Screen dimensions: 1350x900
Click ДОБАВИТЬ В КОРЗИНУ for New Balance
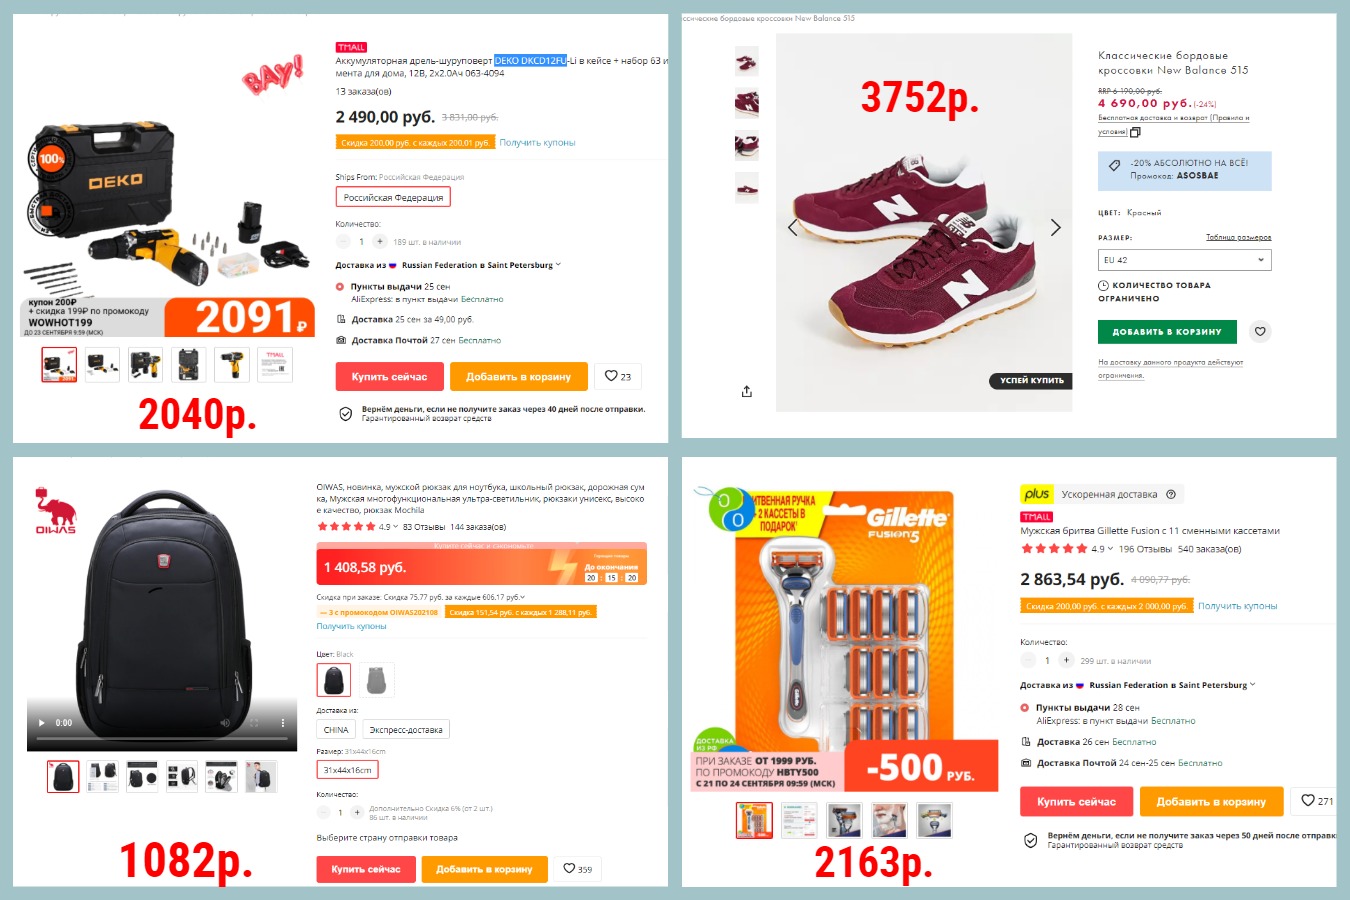point(1167,331)
